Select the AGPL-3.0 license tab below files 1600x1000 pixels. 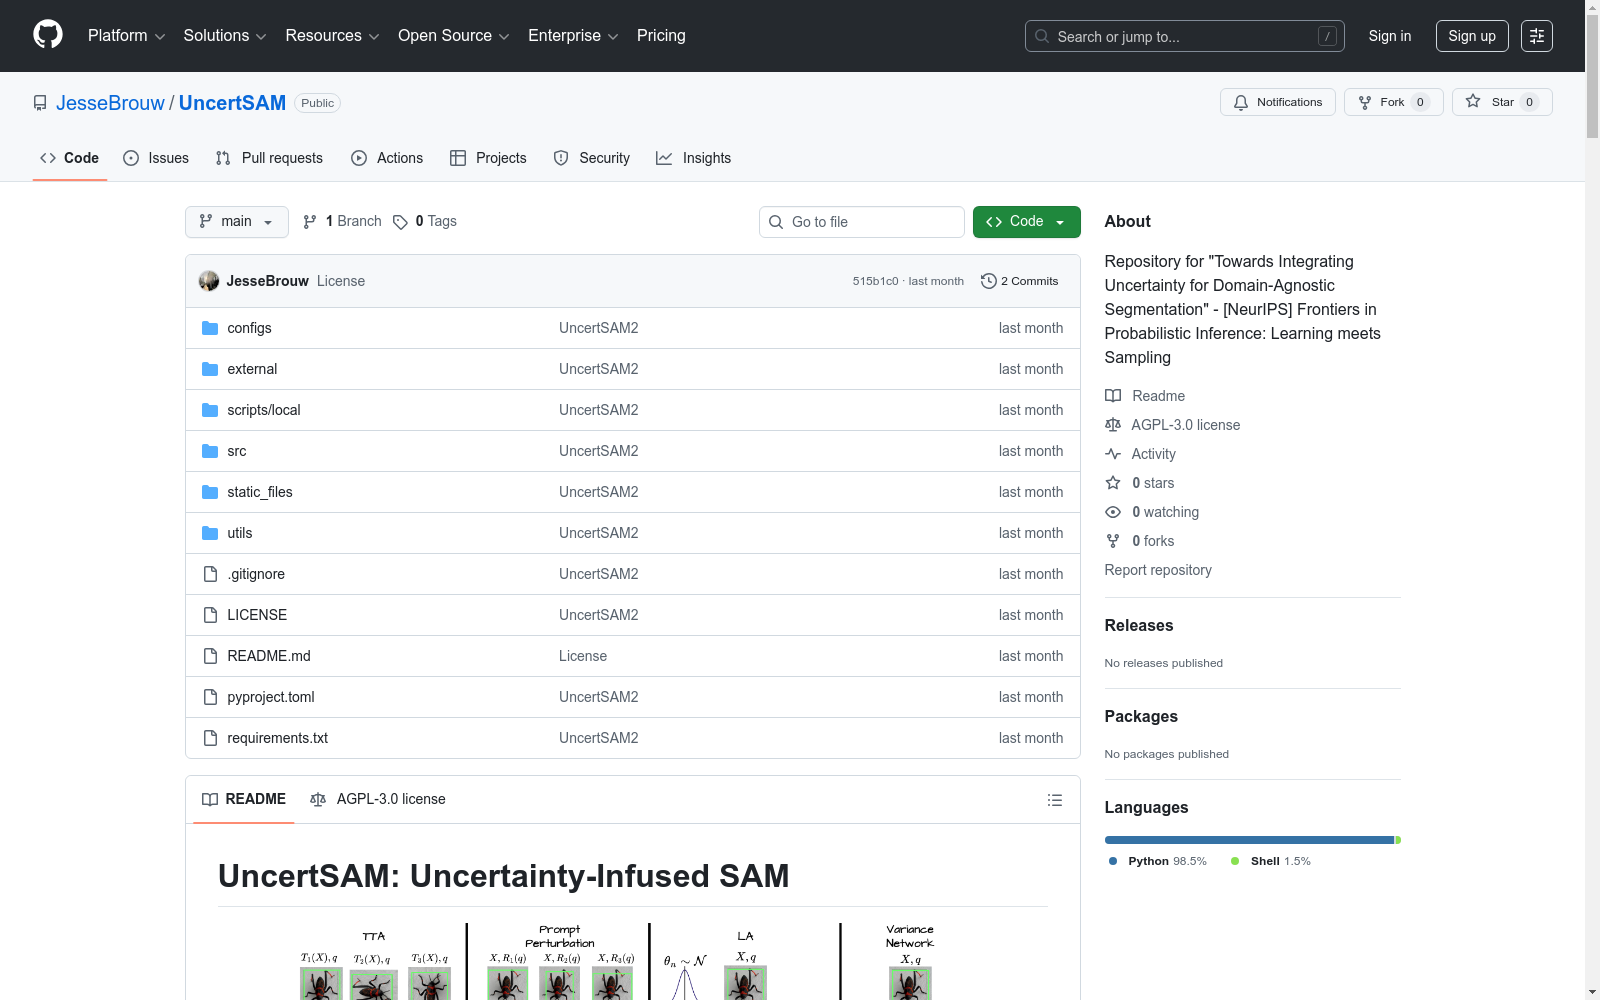tap(378, 799)
